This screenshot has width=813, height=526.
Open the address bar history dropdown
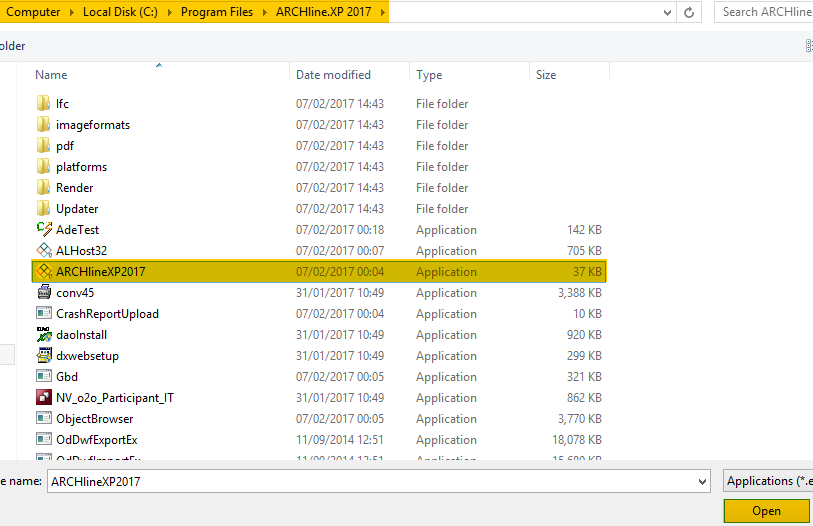point(667,12)
